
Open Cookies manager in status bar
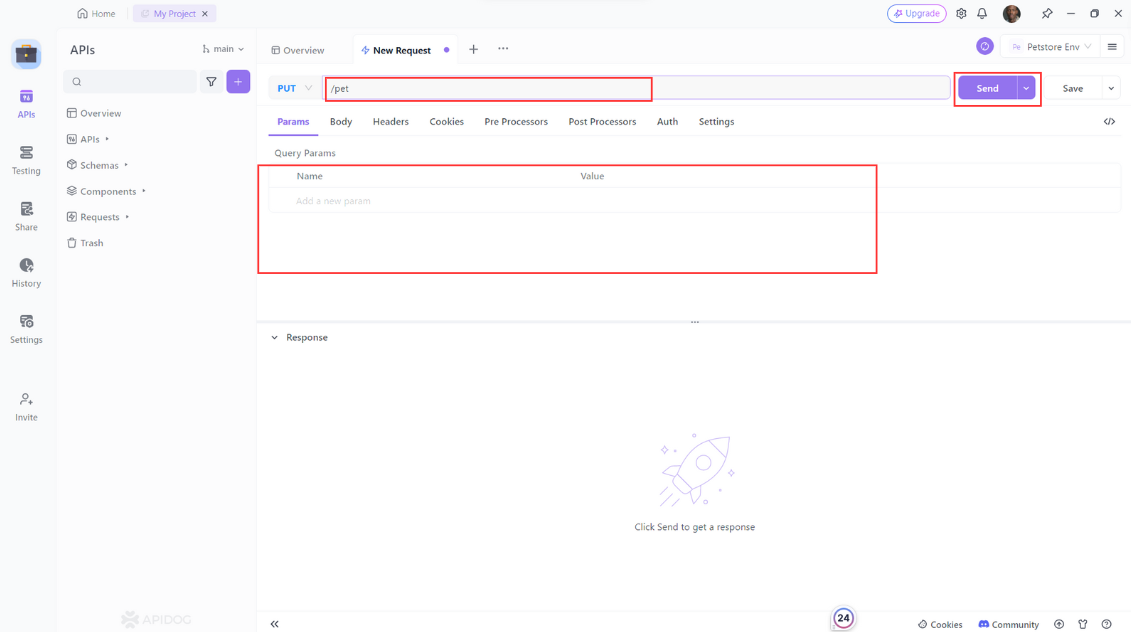[940, 624]
